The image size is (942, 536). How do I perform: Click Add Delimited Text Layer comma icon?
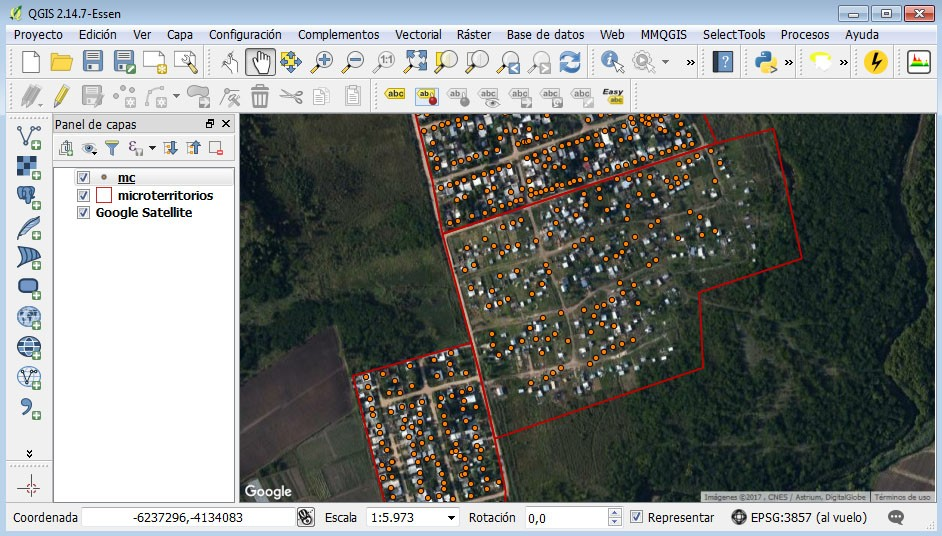(x=29, y=408)
